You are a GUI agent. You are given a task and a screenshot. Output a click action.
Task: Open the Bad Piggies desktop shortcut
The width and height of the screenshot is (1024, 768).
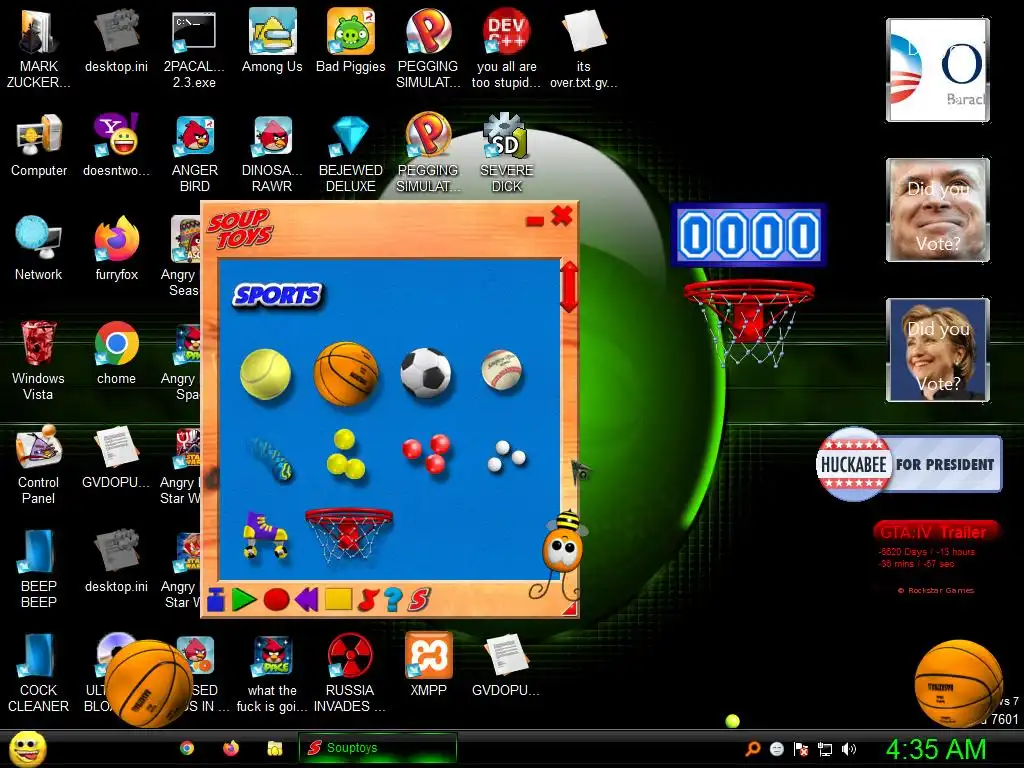coord(351,40)
